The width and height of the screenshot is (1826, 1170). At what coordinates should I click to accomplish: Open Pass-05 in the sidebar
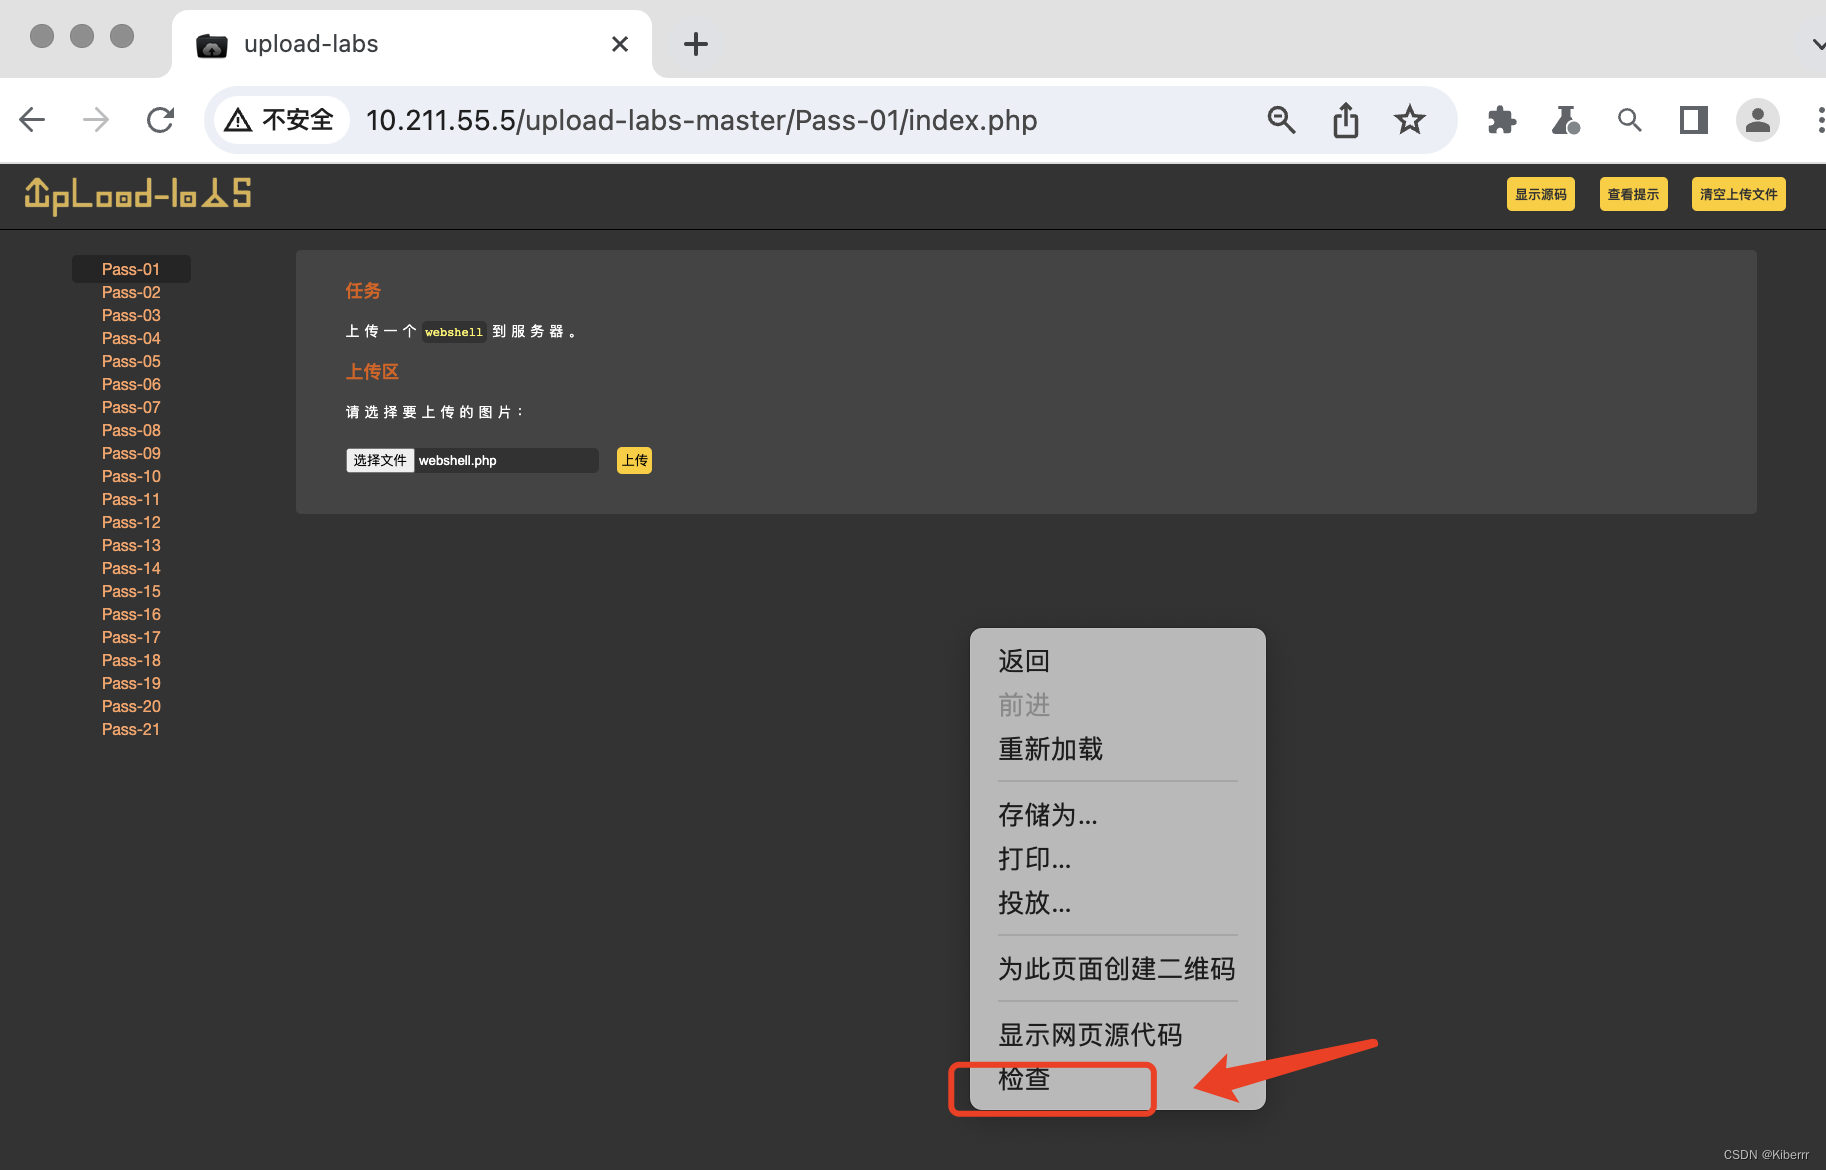[x=131, y=361]
